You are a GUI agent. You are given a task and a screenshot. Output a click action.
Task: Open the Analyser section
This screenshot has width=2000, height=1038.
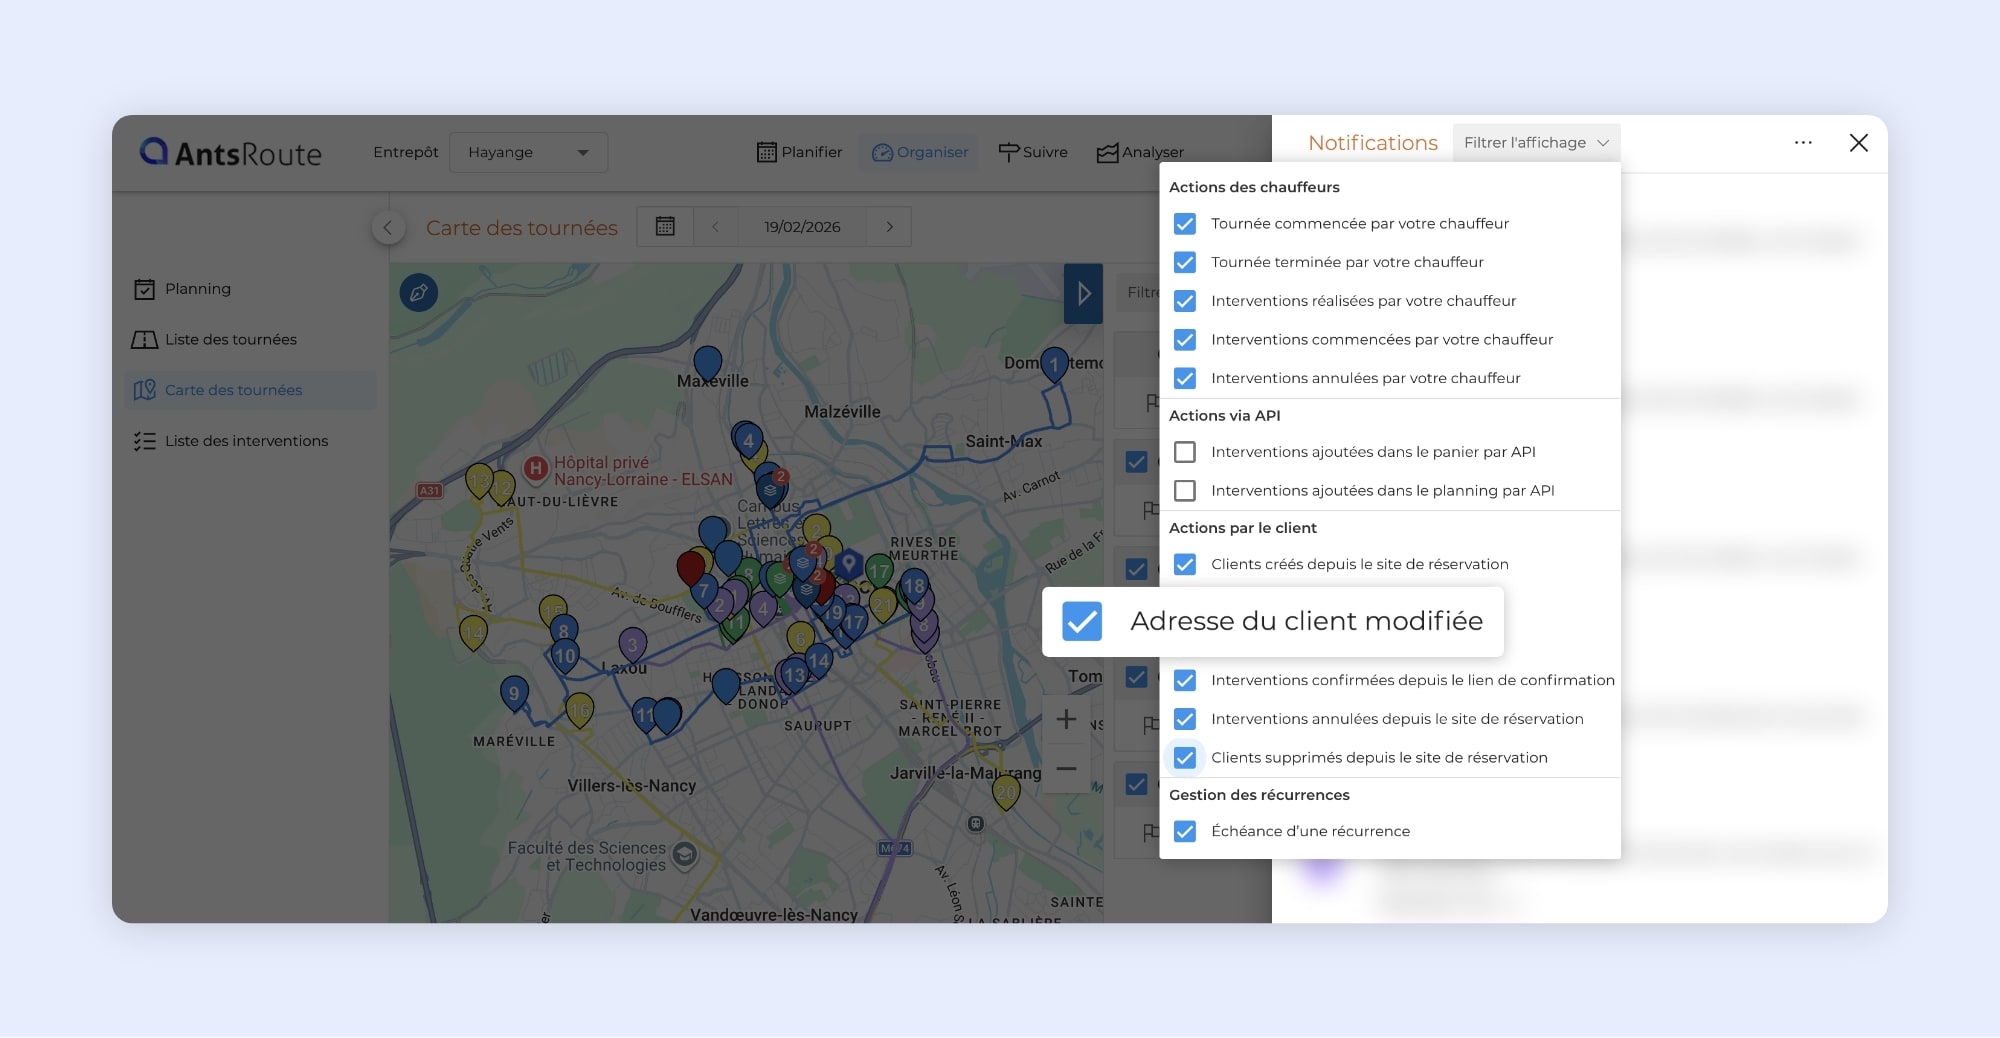(x=1140, y=152)
